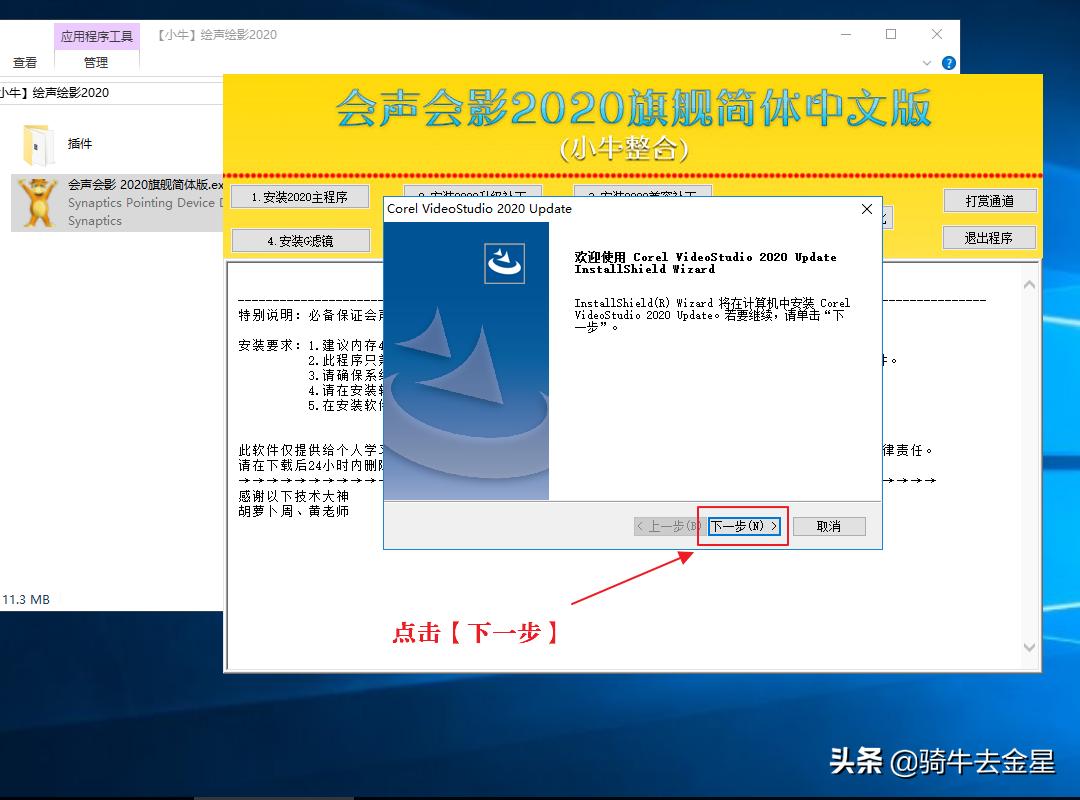
Task: Switch to the 管理 tab
Action: (96, 62)
